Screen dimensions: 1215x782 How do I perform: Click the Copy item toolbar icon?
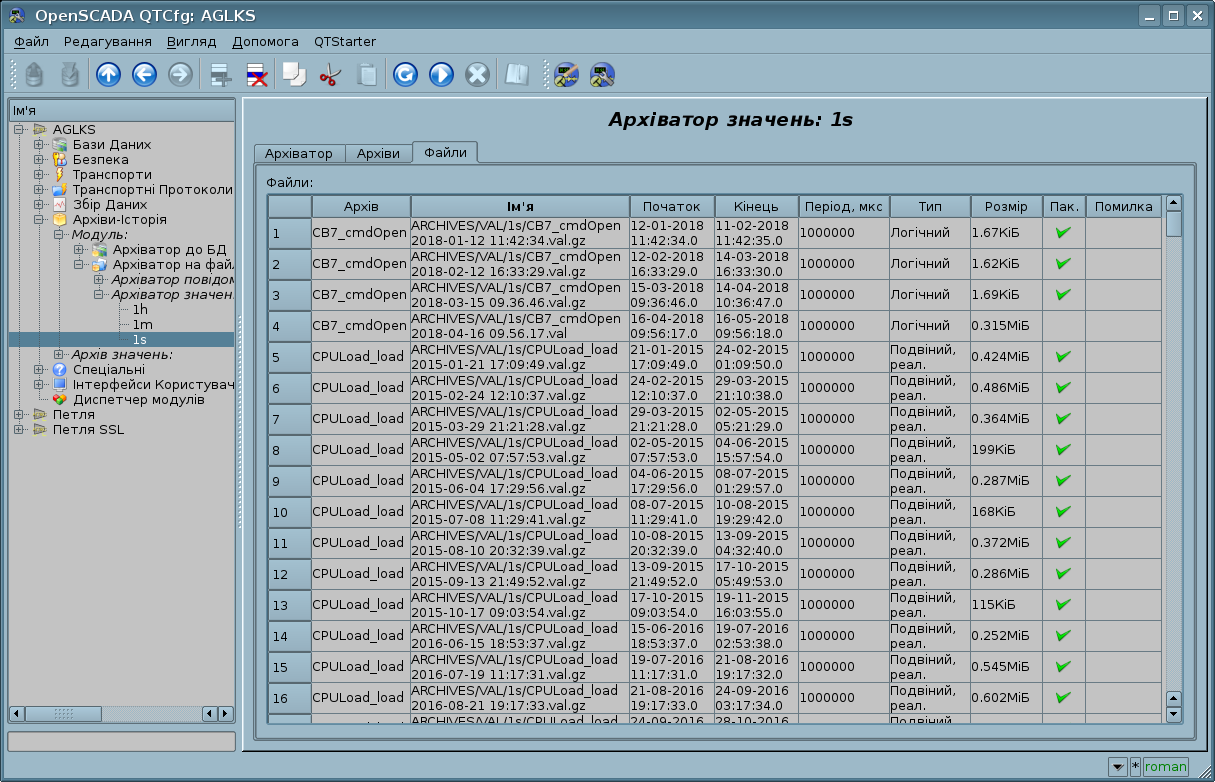[294, 75]
